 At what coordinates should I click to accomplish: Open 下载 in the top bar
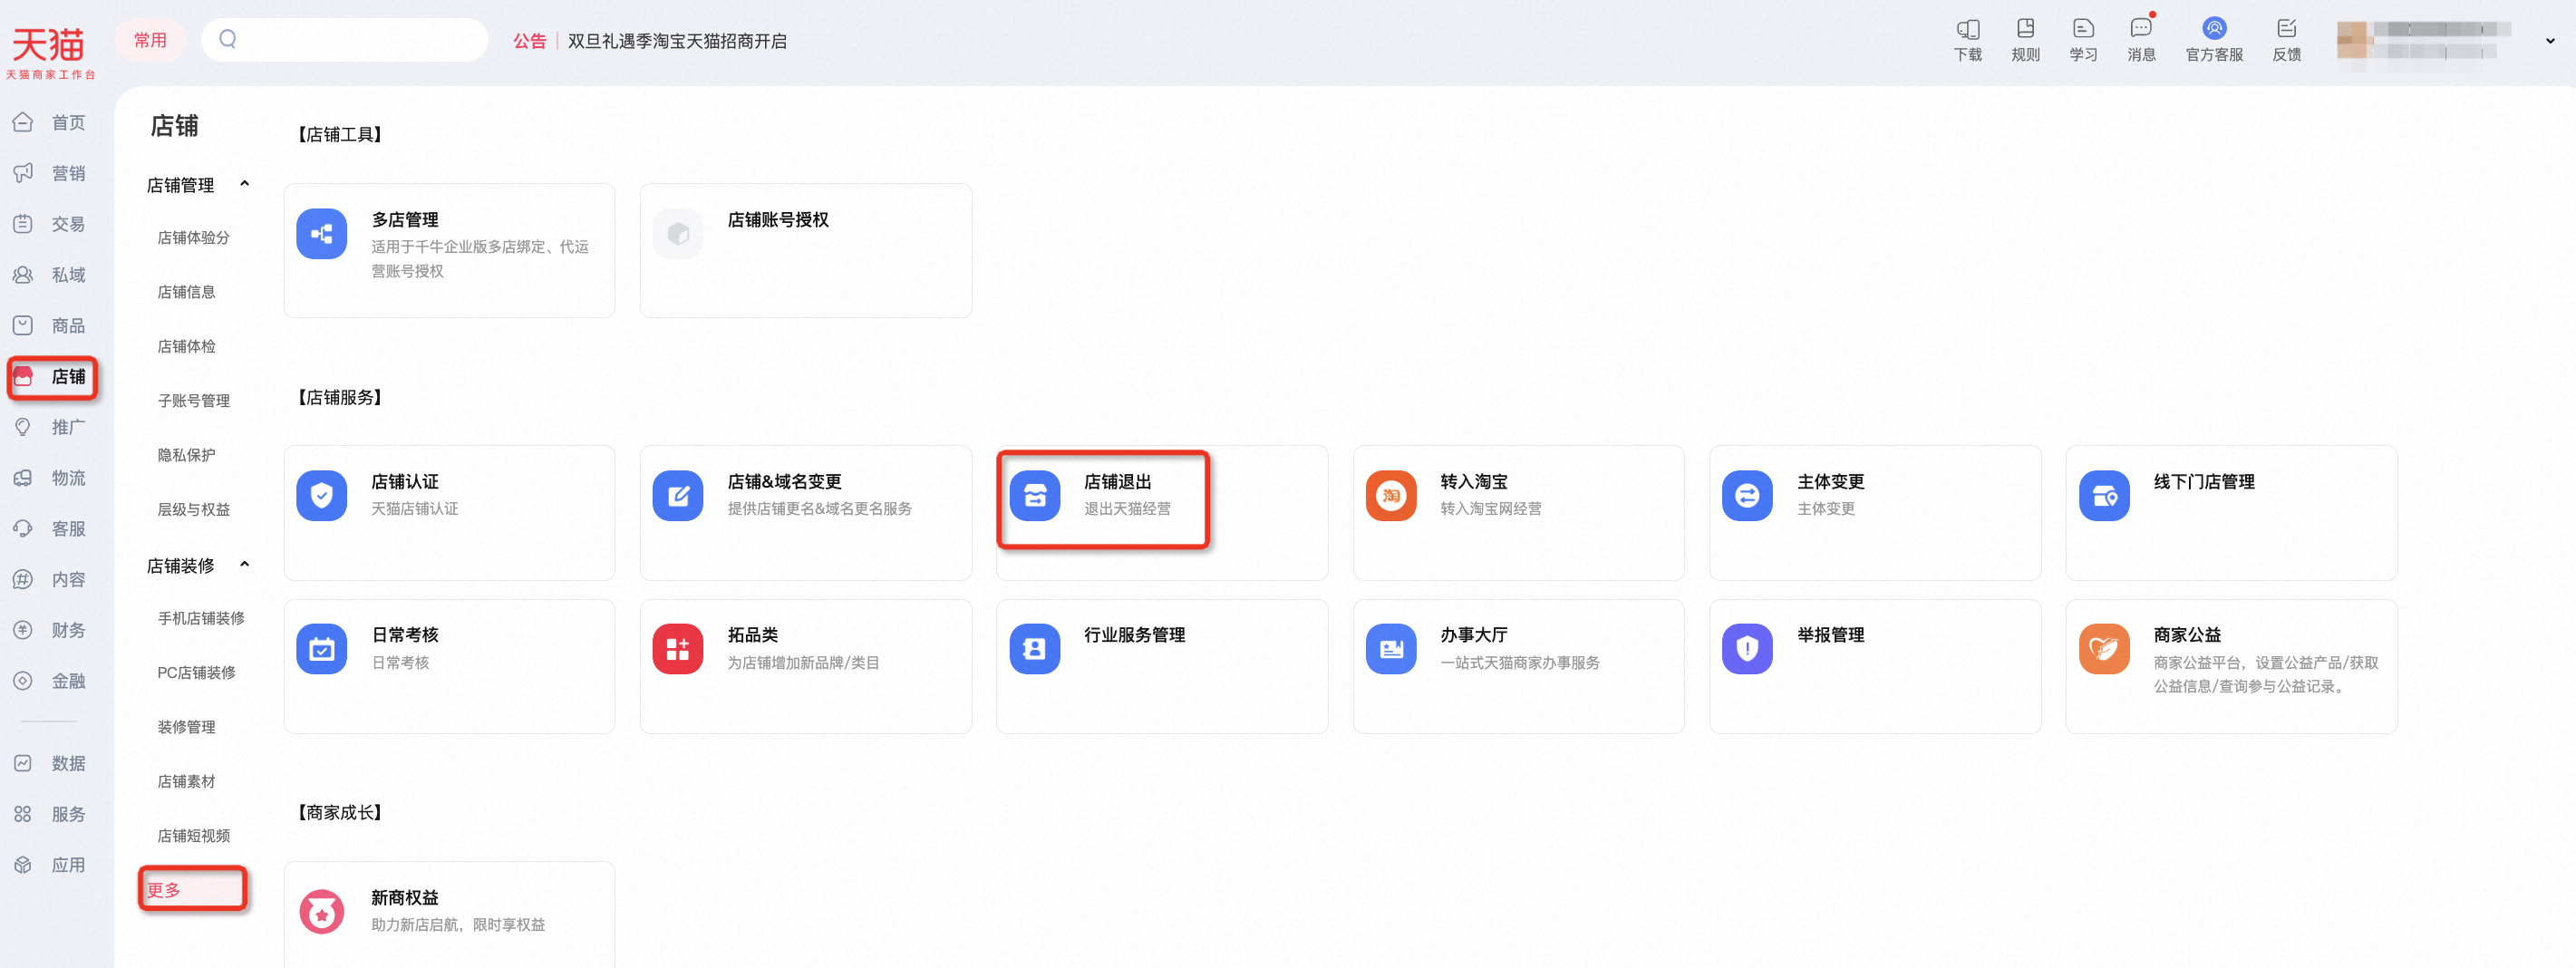[x=1968, y=40]
